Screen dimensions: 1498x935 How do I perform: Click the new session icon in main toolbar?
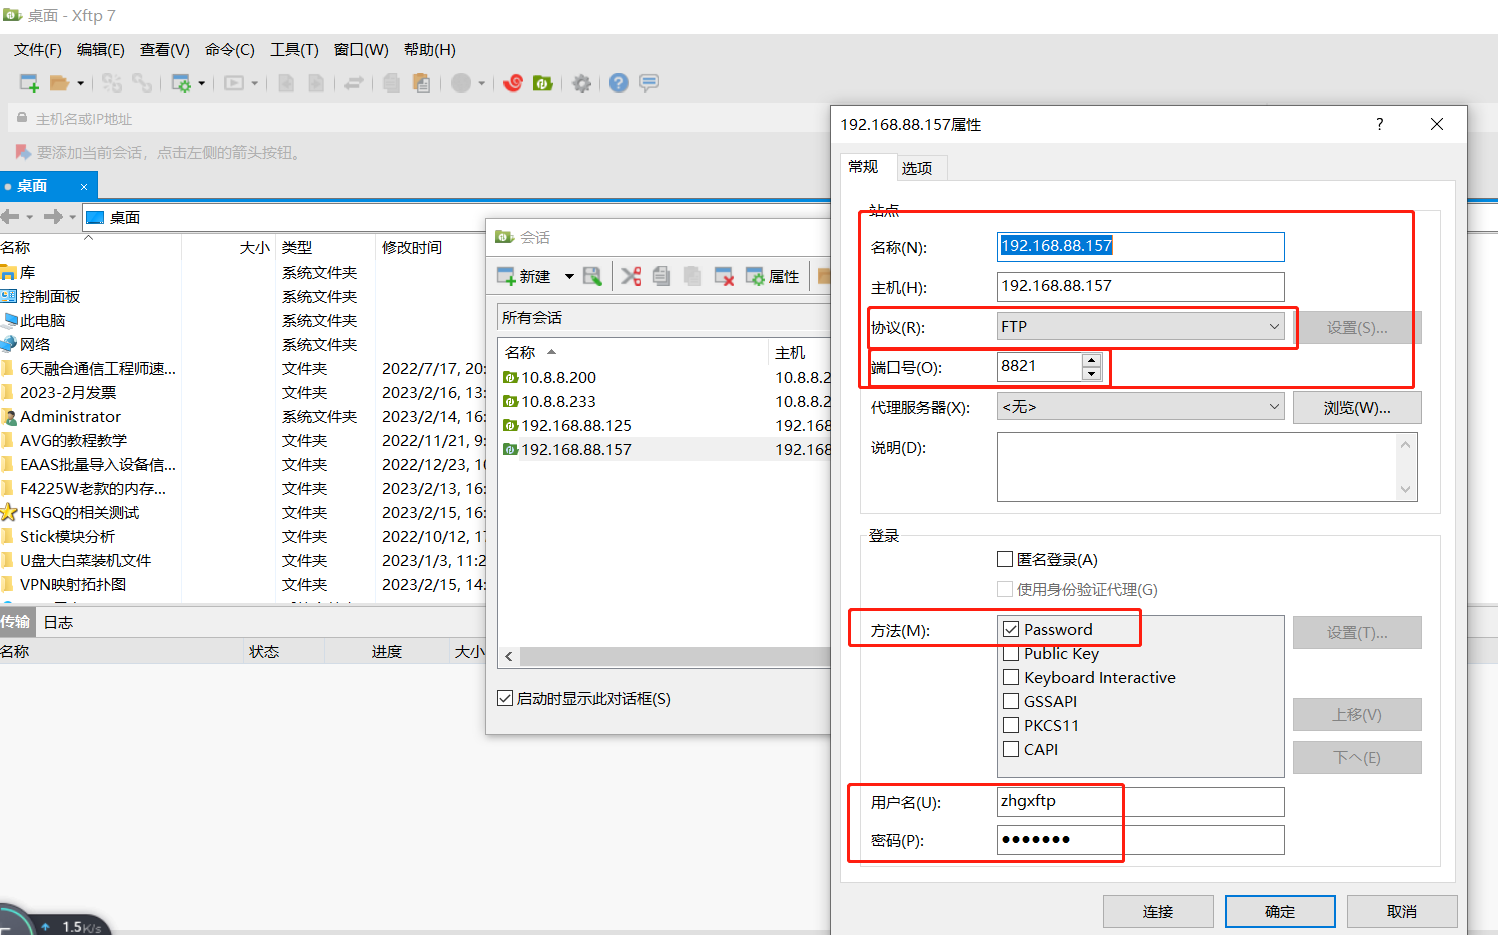tap(29, 83)
